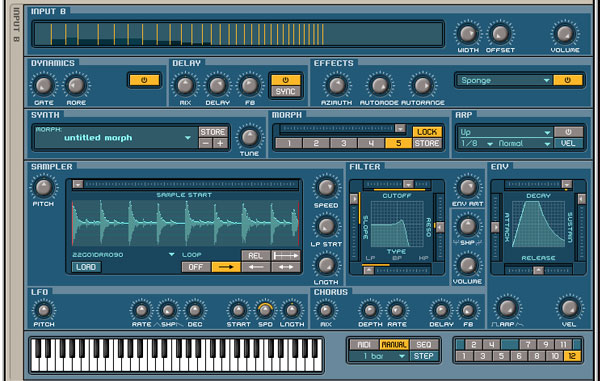The width and height of the screenshot is (600, 381).
Task: Click the Sampler PITCH knob
Action: [x=44, y=187]
